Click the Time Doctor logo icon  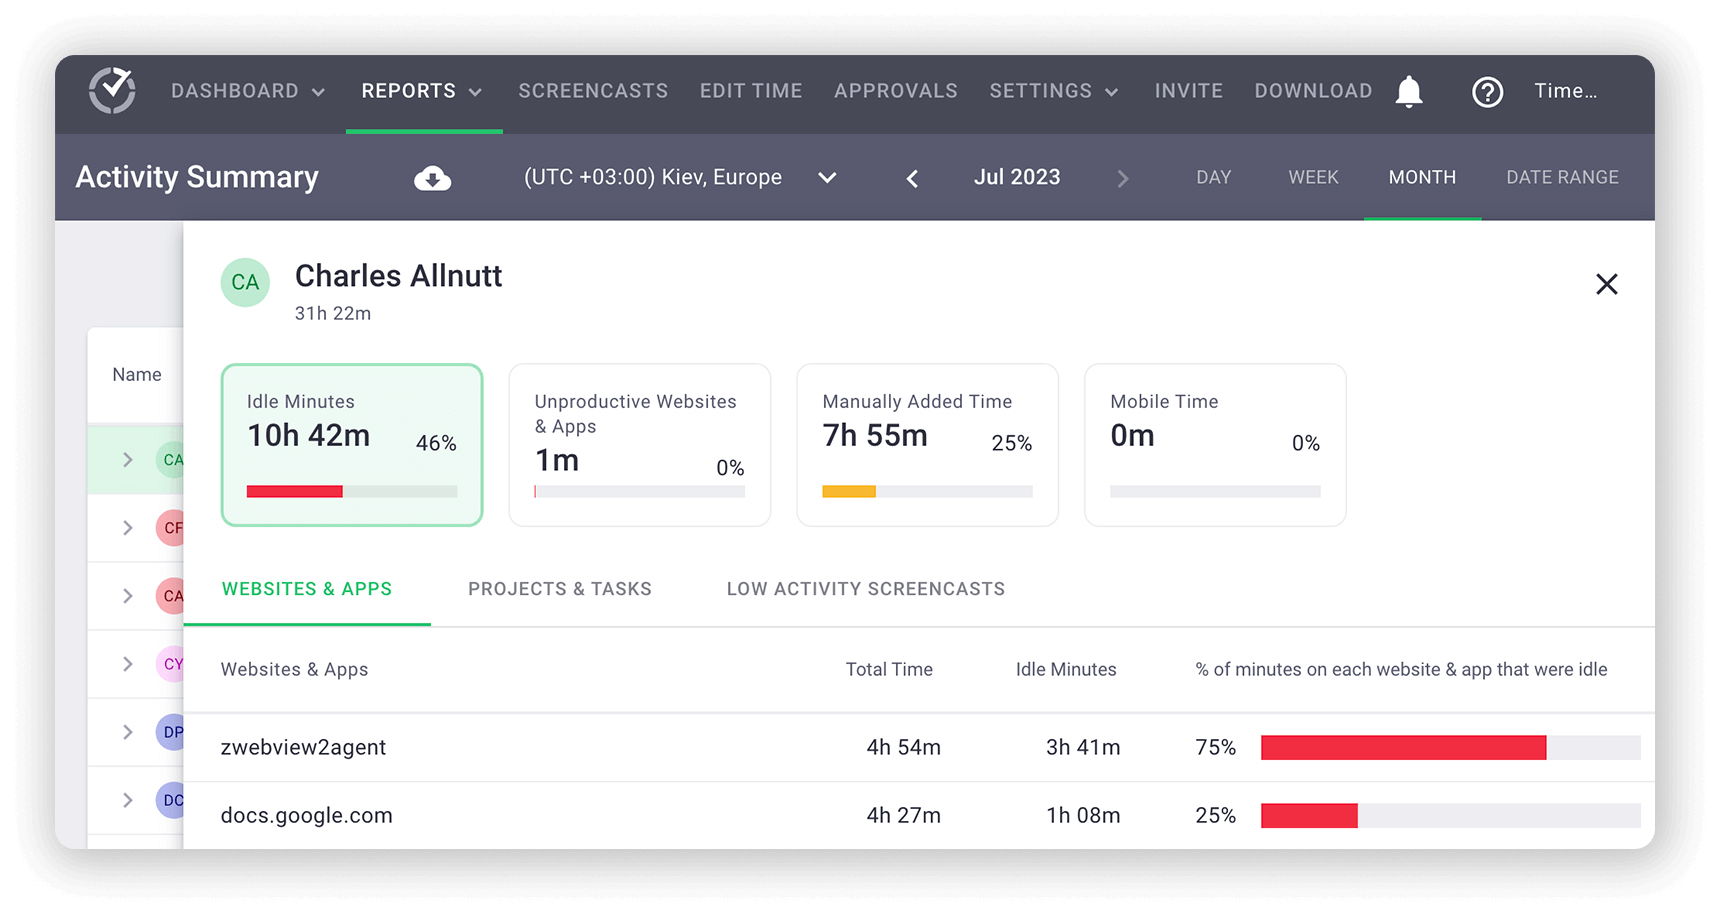(112, 91)
